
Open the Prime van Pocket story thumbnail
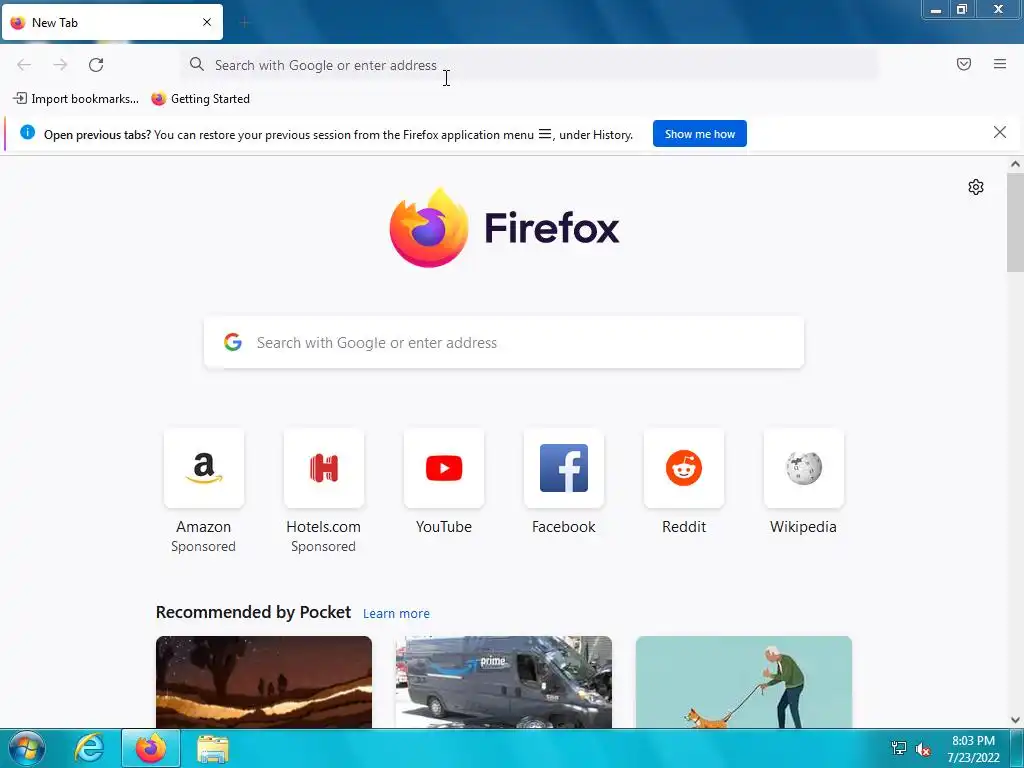(504, 682)
